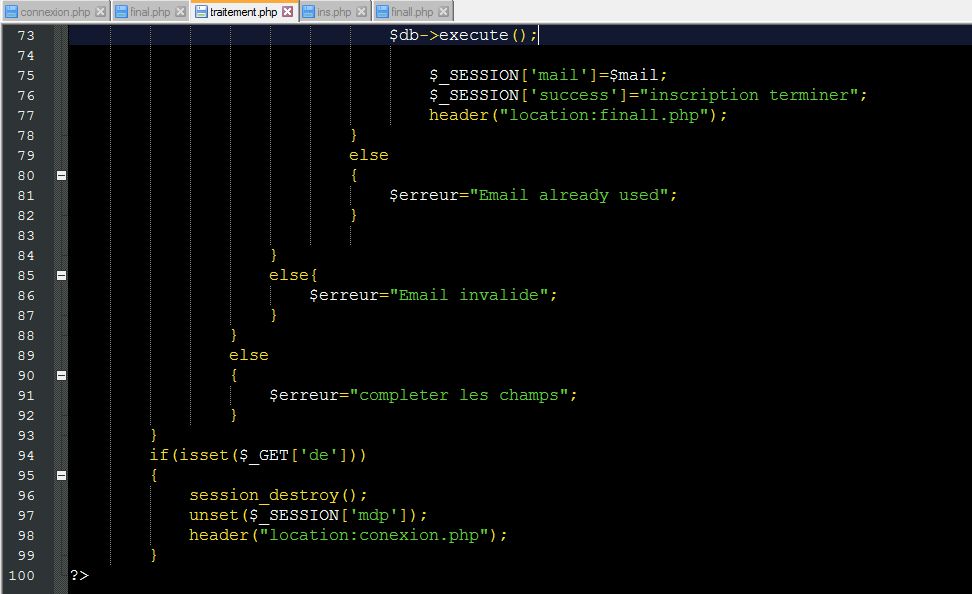Image resolution: width=972 pixels, height=594 pixels.
Task: Collapse the code block at line 90
Action: 61,375
